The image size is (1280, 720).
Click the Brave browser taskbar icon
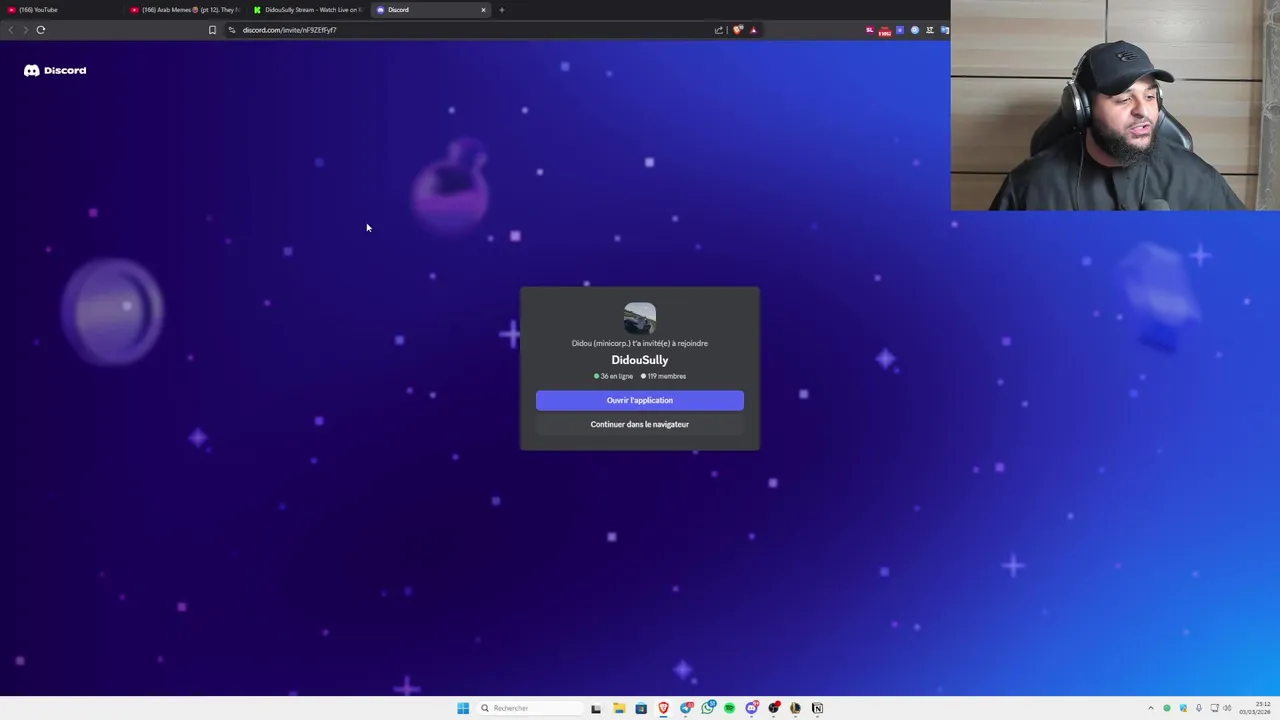(x=663, y=708)
